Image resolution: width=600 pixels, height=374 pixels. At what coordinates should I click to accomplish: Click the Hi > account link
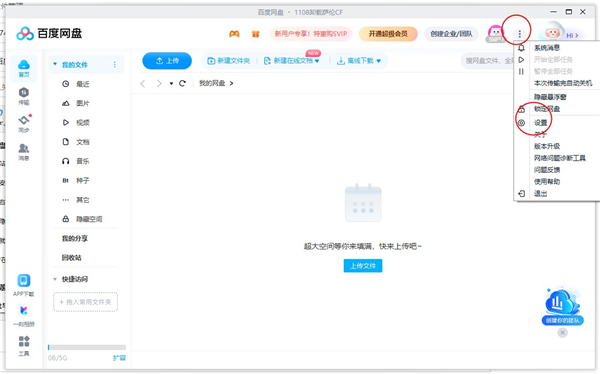click(x=572, y=36)
